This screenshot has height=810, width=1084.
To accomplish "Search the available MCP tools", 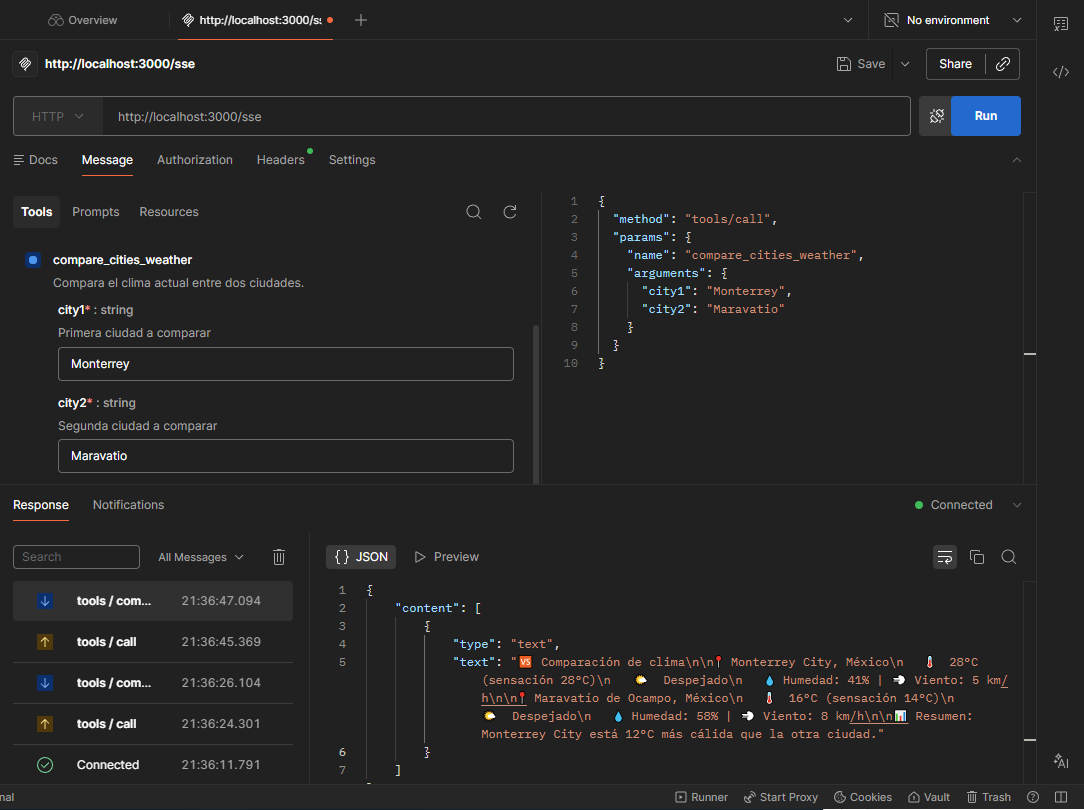I will pyautogui.click(x=473, y=212).
